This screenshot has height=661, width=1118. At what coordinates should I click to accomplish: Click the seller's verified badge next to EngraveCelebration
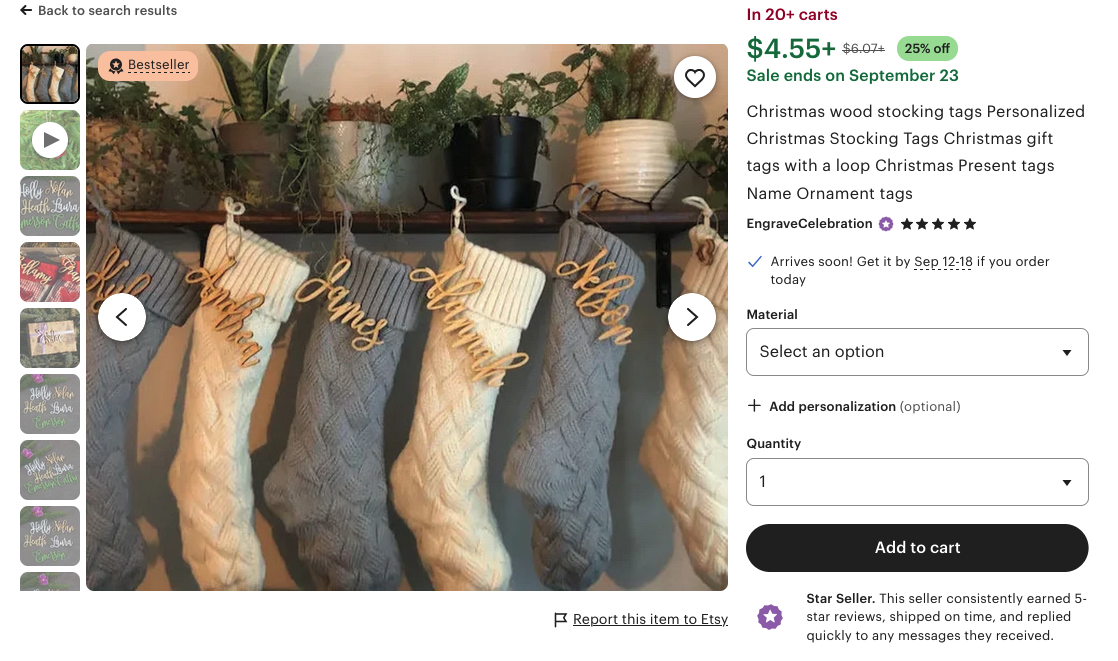(x=885, y=224)
